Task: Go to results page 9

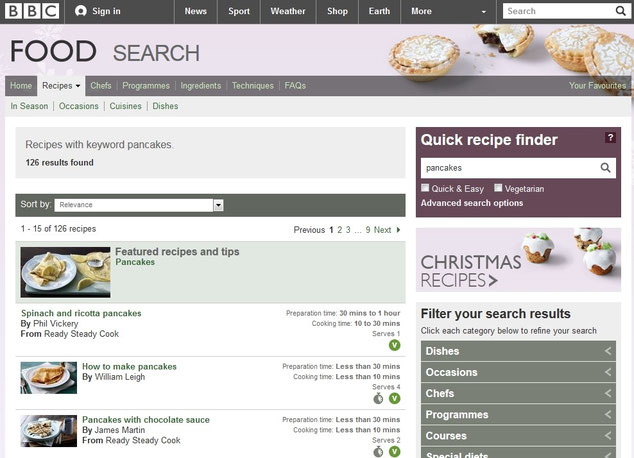Action: [x=368, y=230]
